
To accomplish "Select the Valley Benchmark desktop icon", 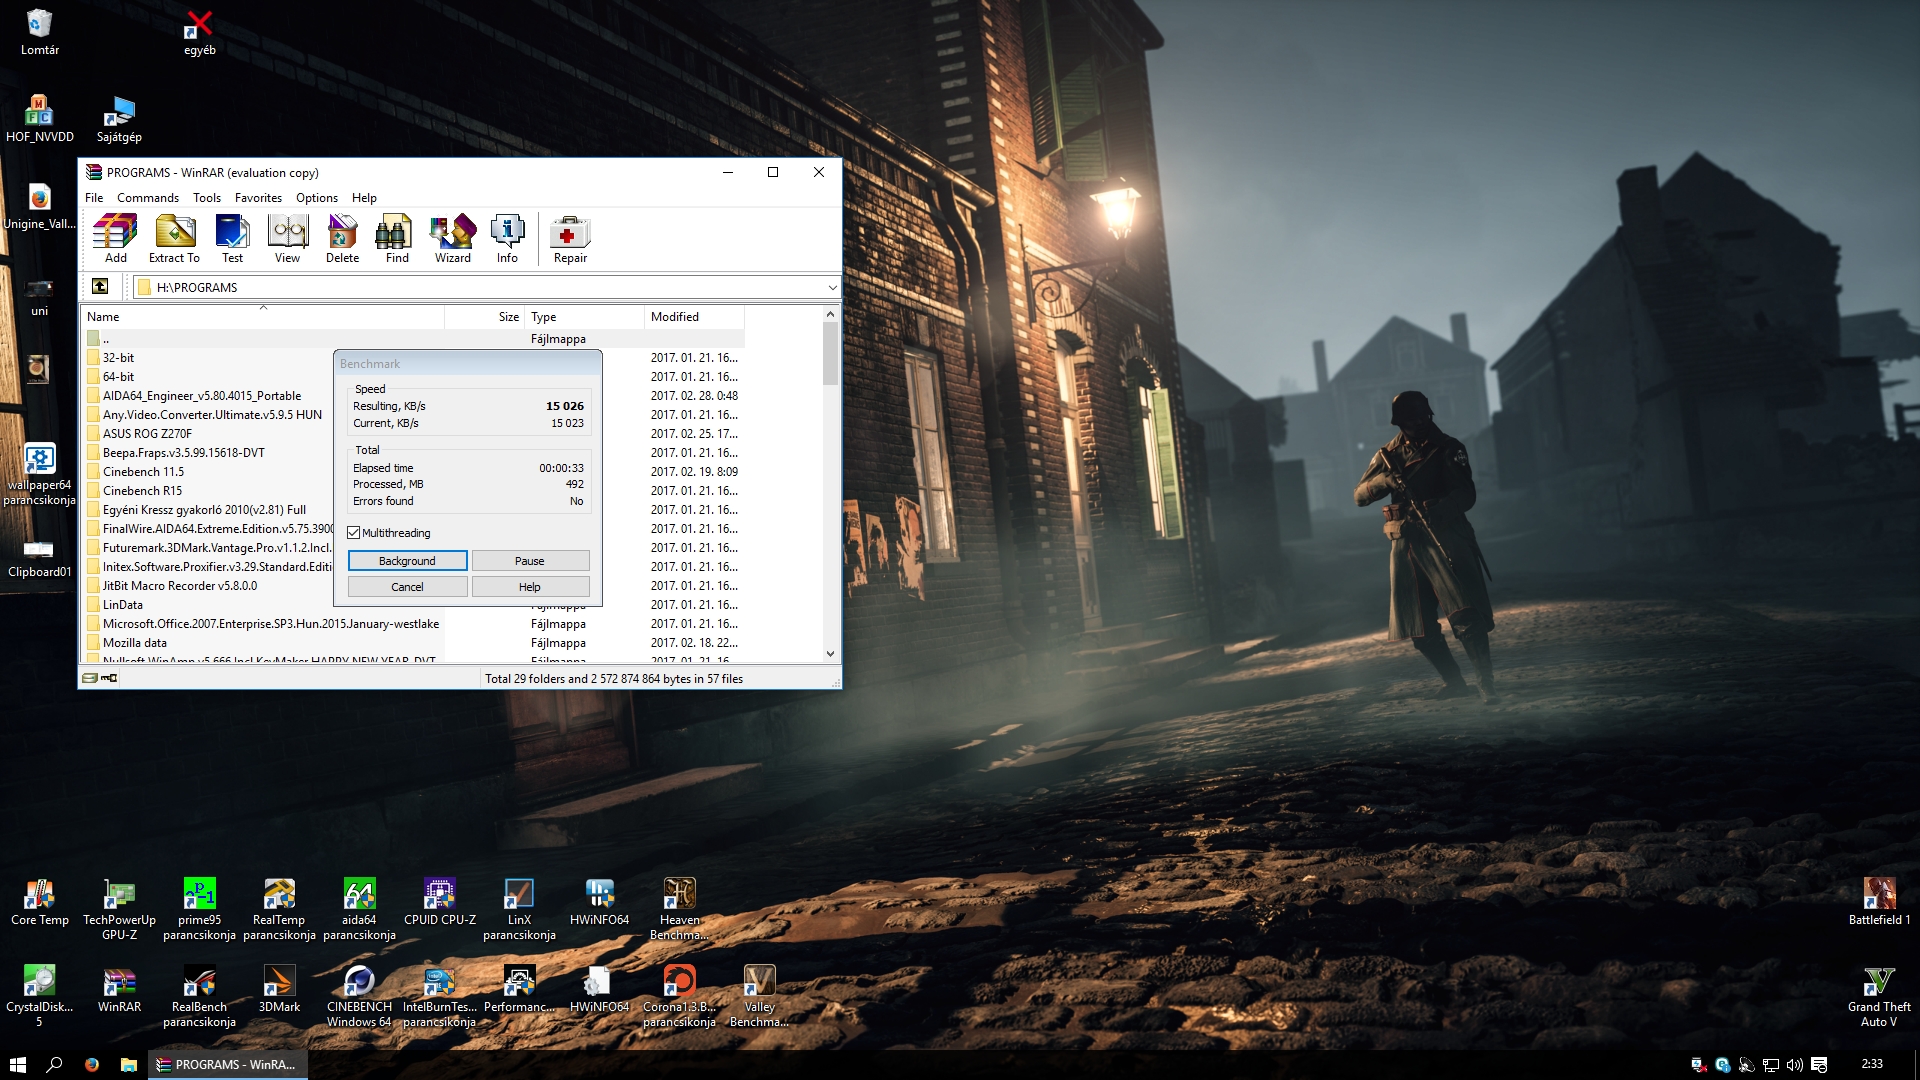I will click(x=759, y=996).
